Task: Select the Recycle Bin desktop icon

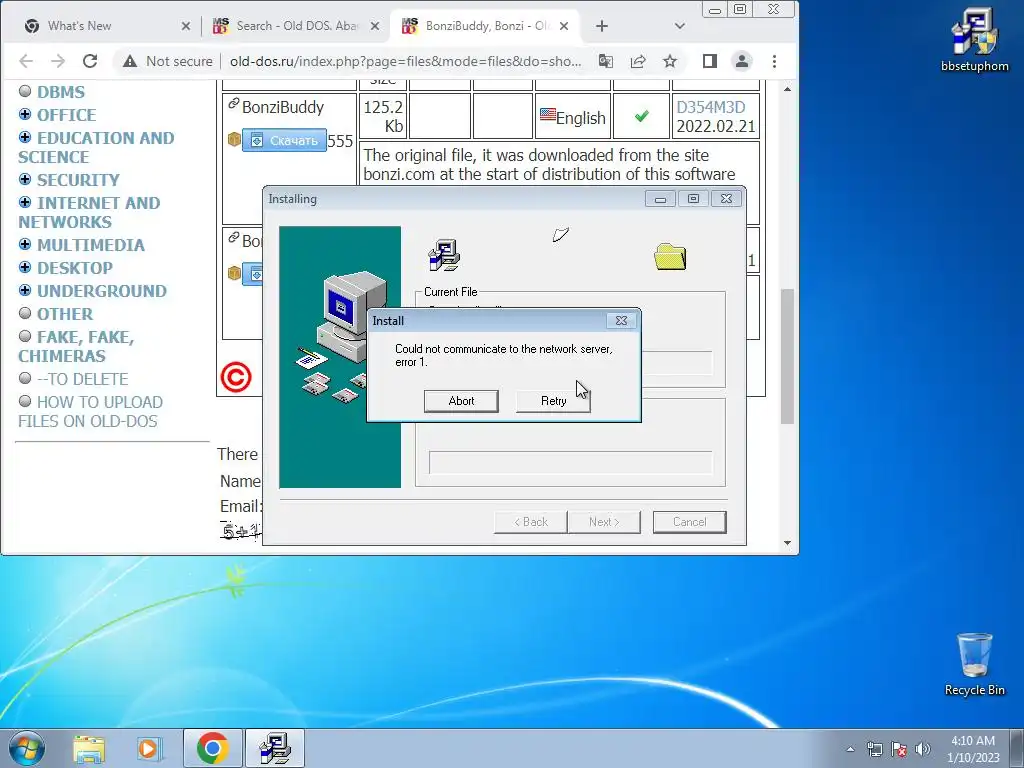Action: tap(974, 664)
